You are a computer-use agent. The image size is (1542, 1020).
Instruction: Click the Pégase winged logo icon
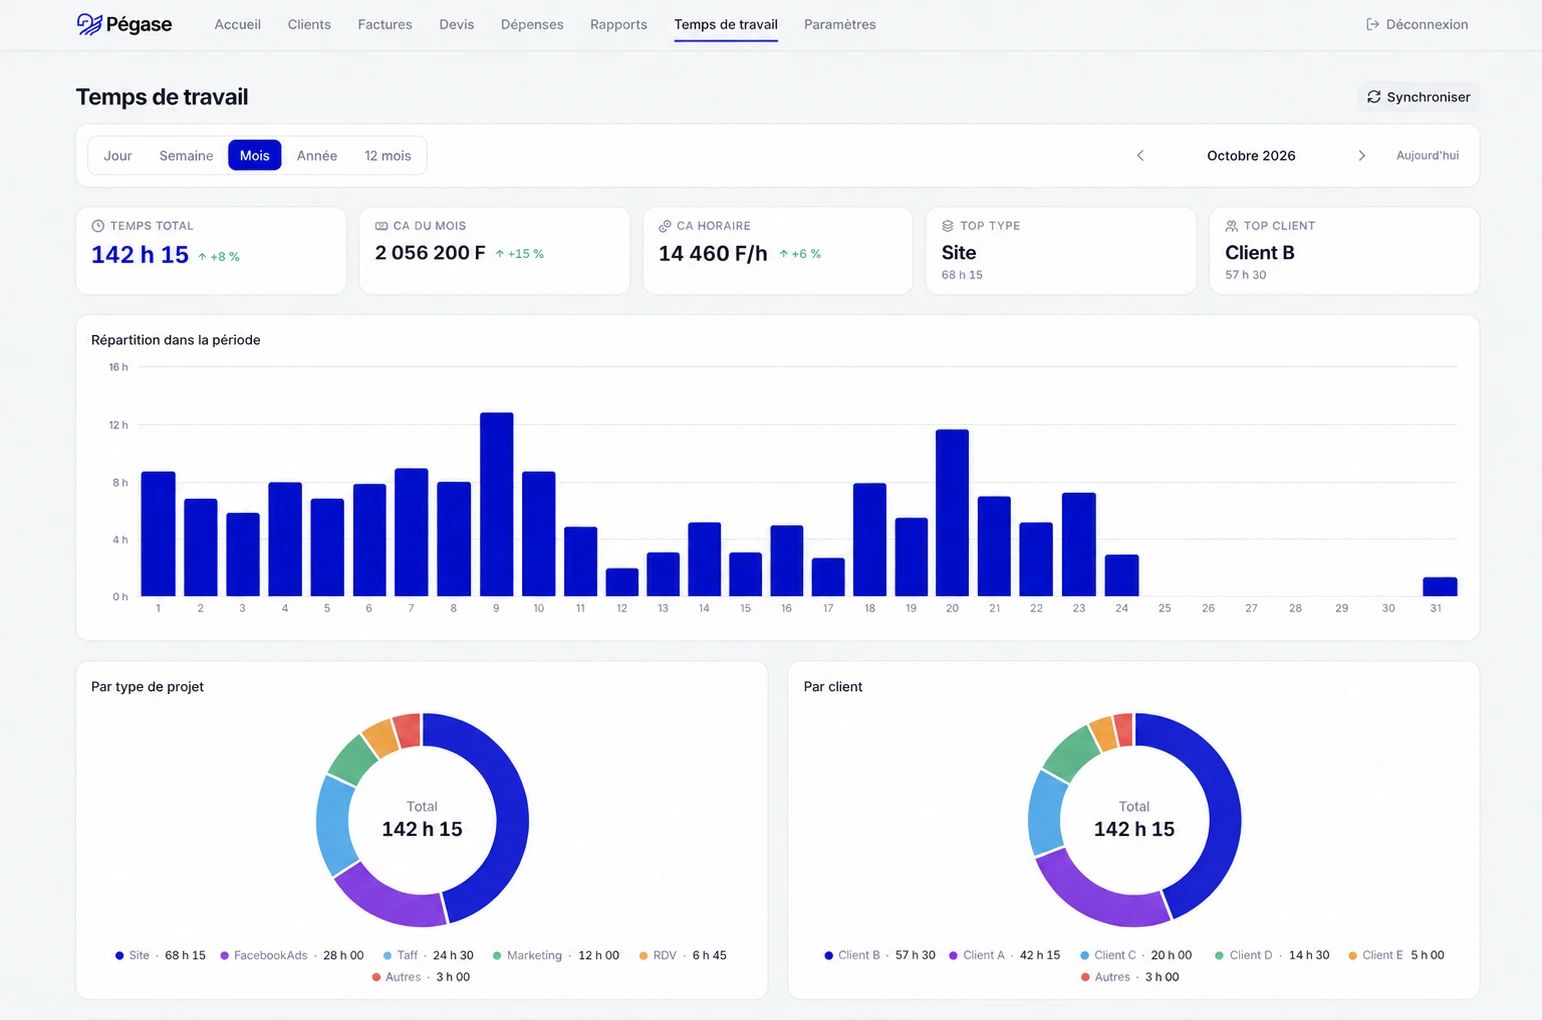tap(89, 24)
